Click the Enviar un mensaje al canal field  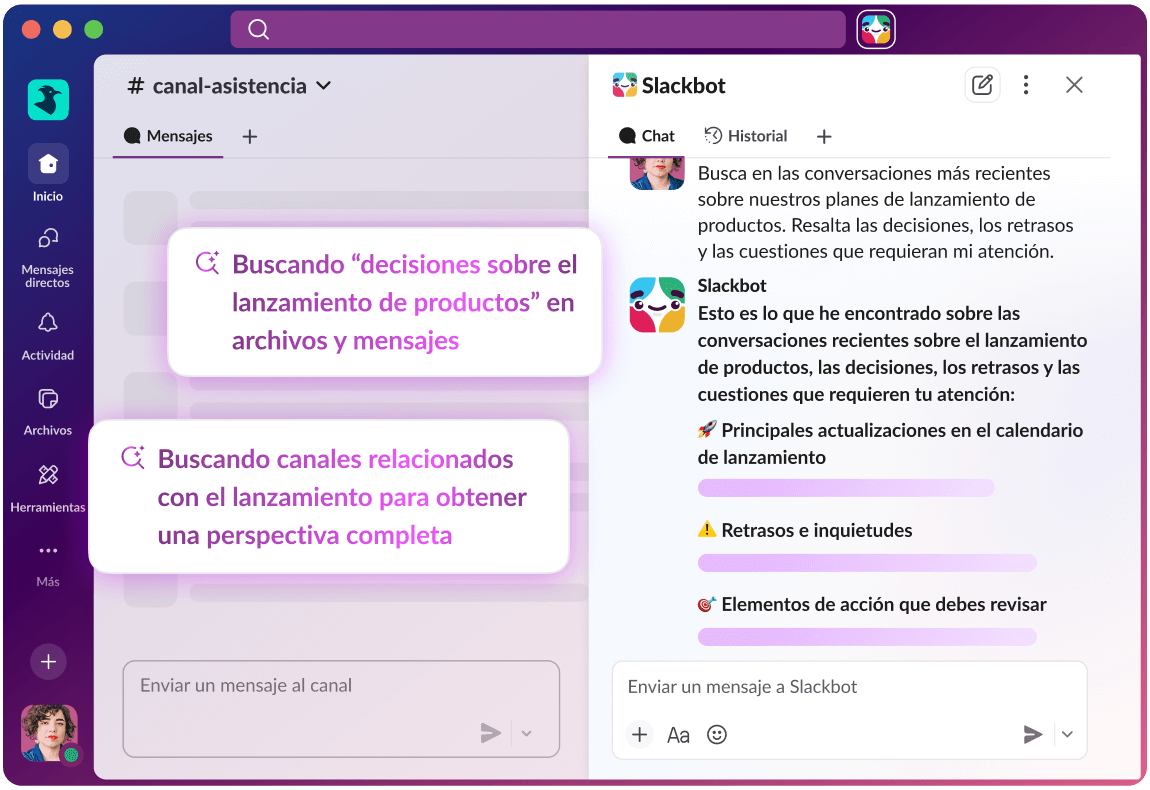(x=341, y=709)
